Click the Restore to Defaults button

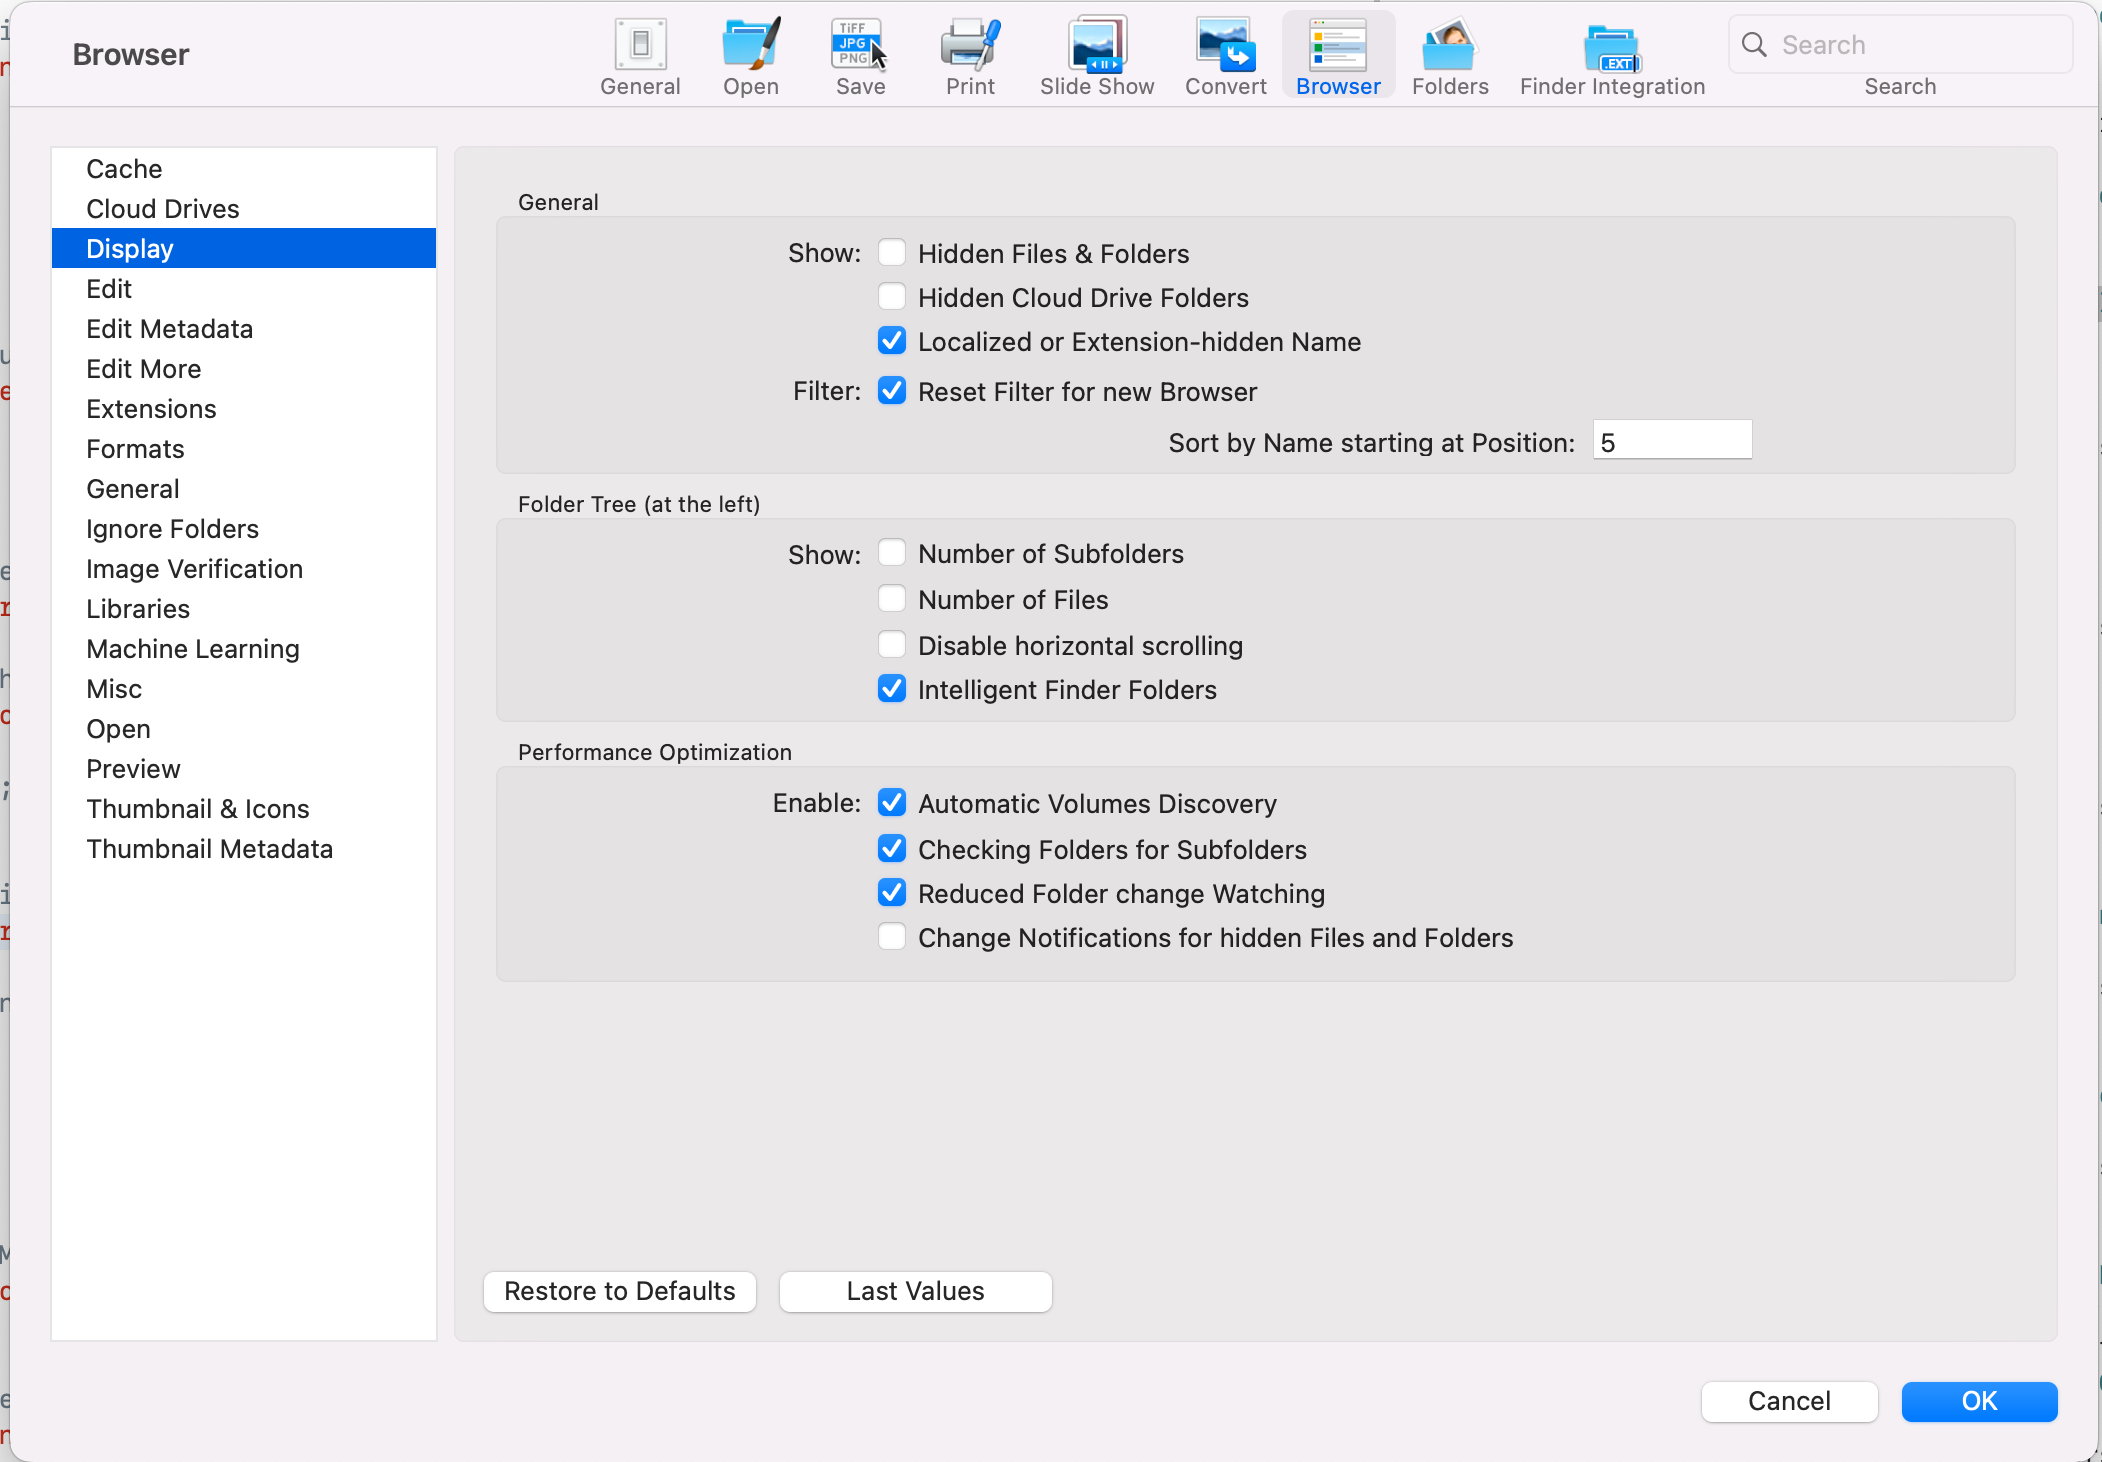point(621,1291)
